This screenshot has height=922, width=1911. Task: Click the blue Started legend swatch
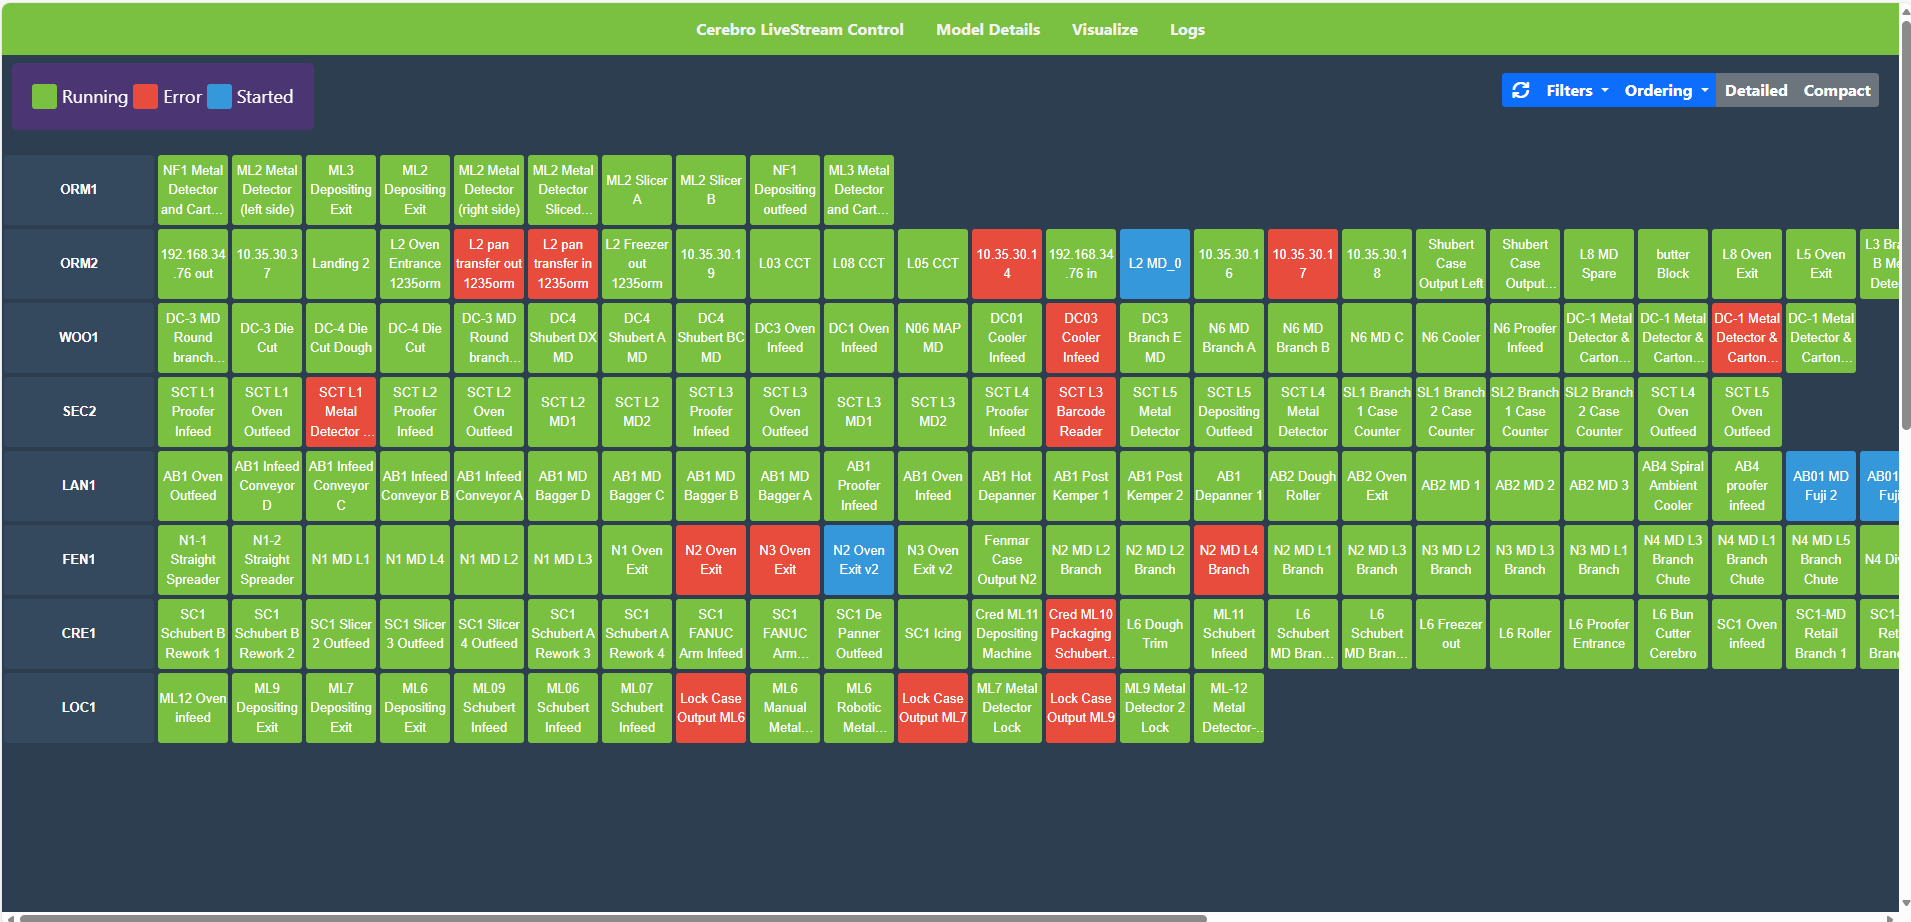pyautogui.click(x=219, y=97)
